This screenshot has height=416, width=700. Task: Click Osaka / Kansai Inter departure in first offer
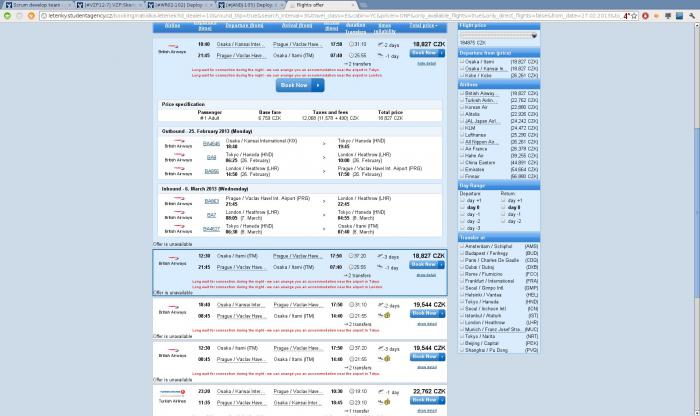tap(239, 44)
